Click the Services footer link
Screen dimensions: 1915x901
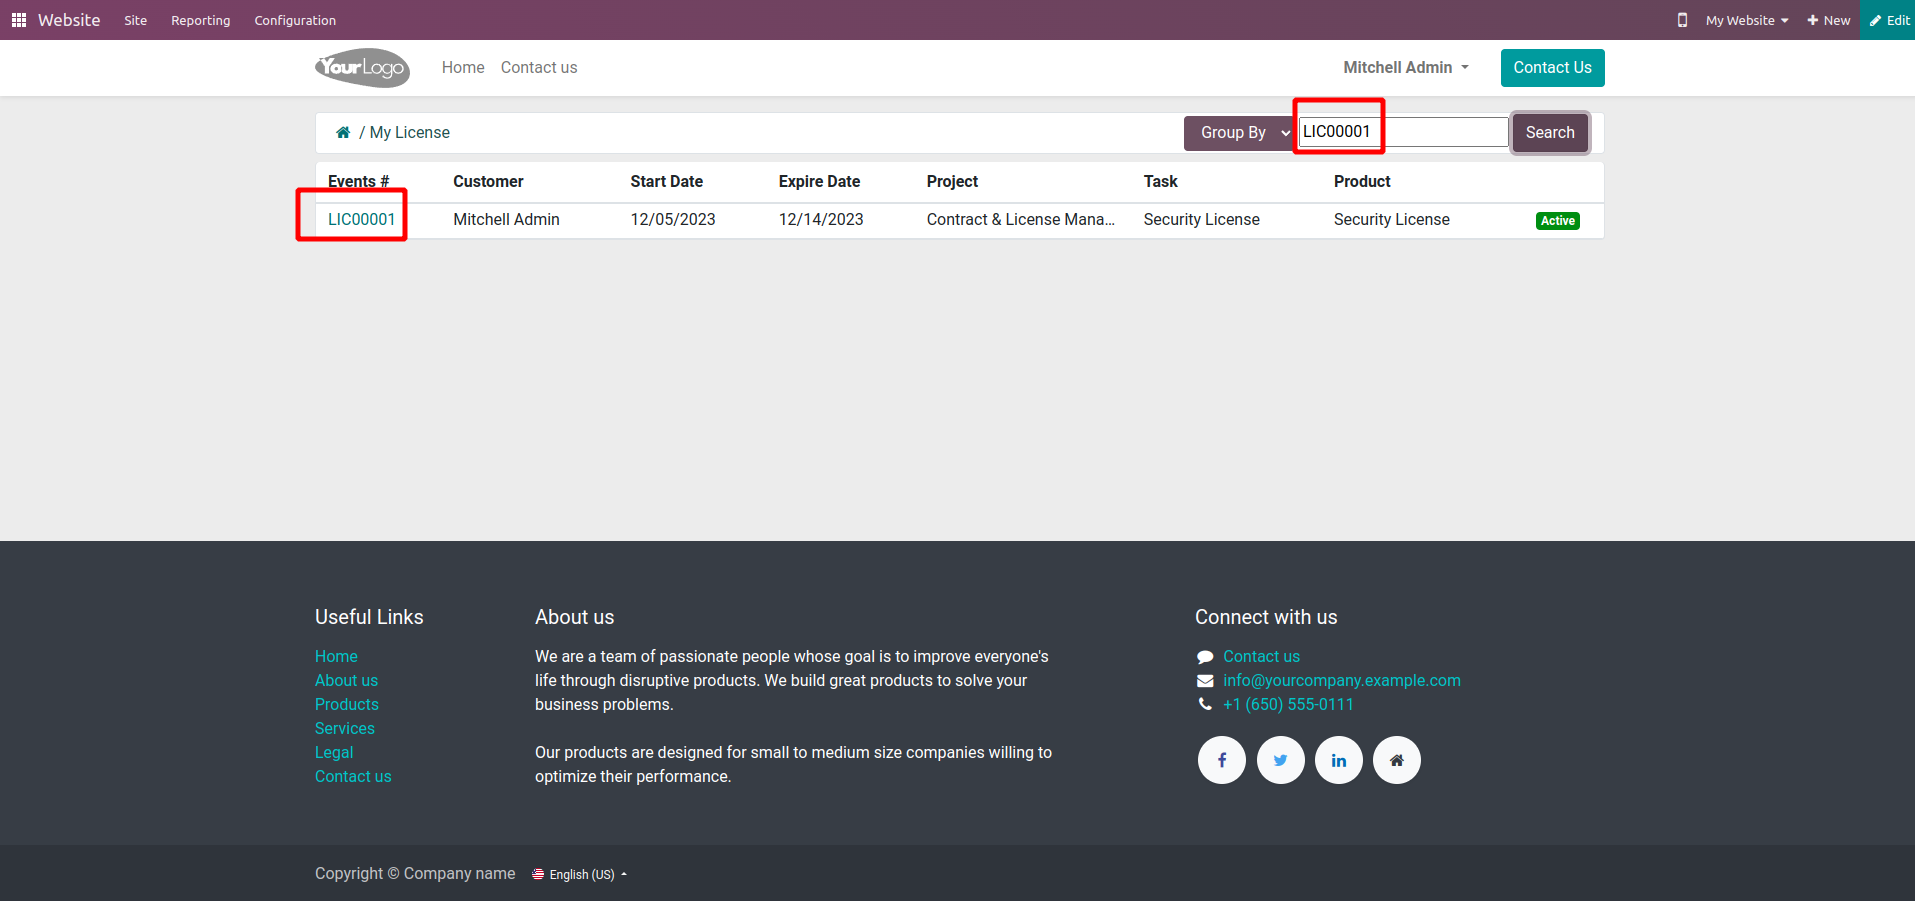345,728
